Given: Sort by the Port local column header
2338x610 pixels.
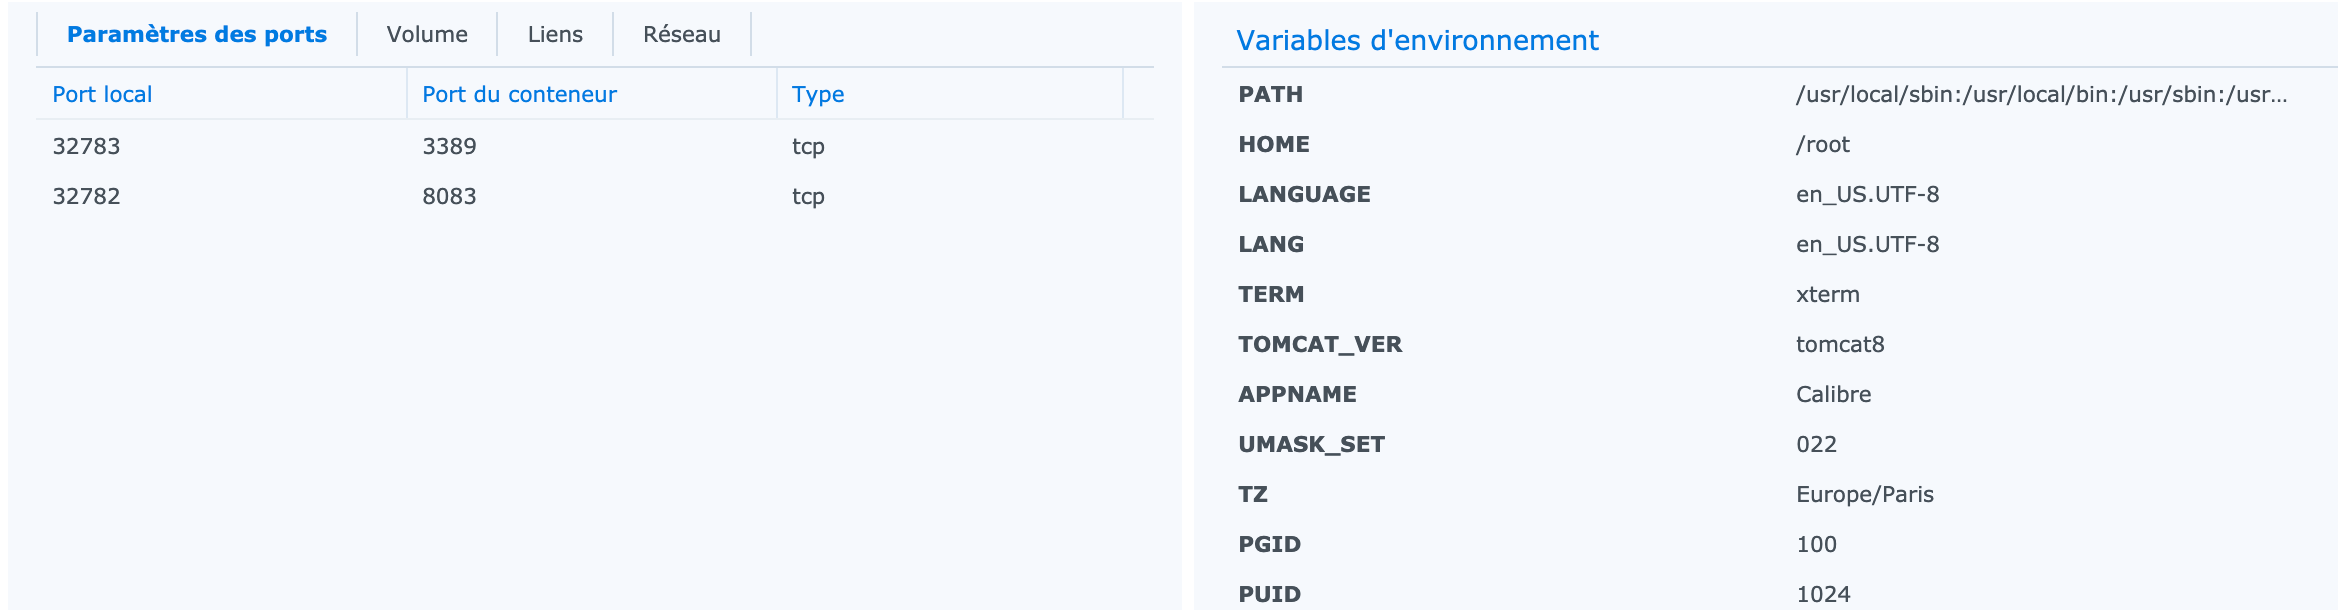Looking at the screenshot, I should 102,95.
